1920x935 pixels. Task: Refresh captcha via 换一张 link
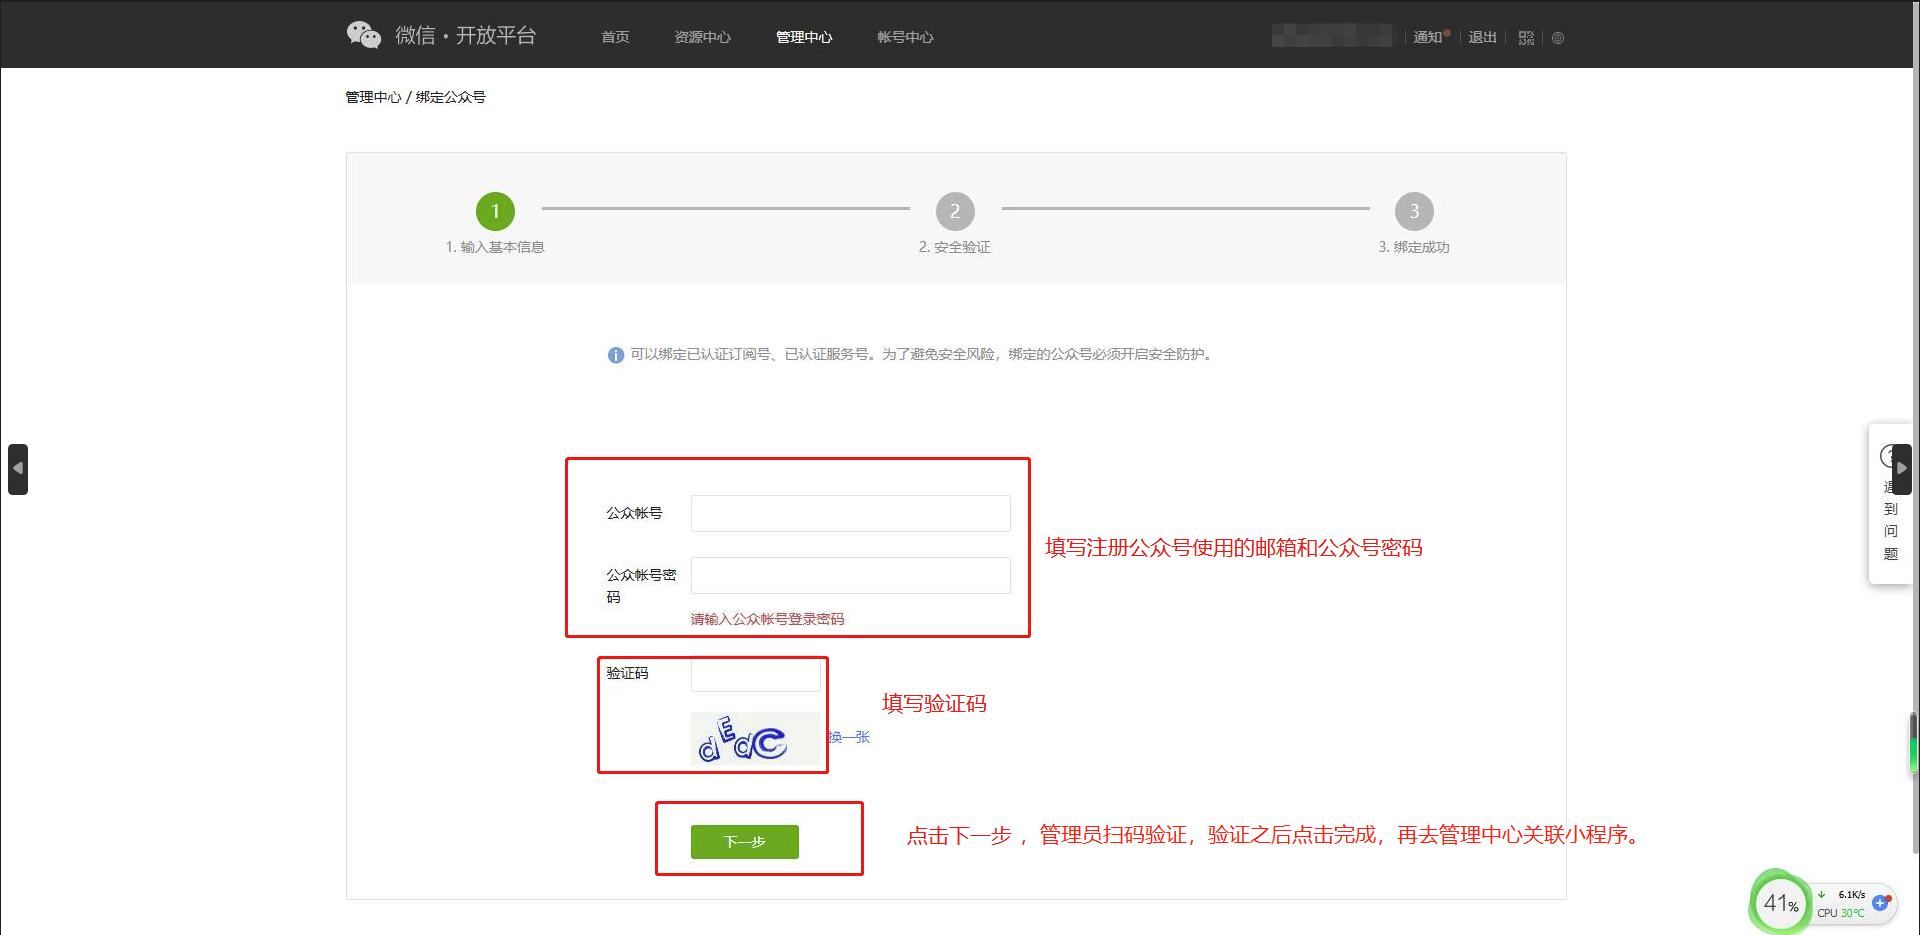point(849,737)
